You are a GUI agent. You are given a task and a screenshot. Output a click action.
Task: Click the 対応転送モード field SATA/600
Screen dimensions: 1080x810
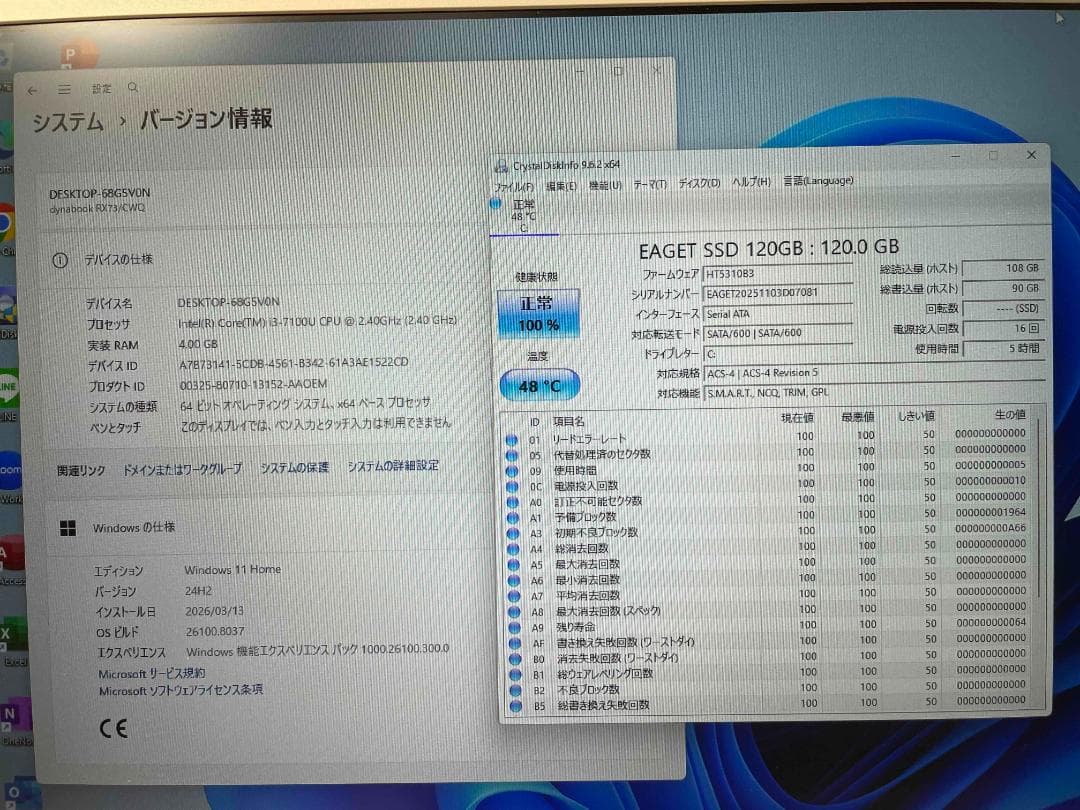point(778,333)
